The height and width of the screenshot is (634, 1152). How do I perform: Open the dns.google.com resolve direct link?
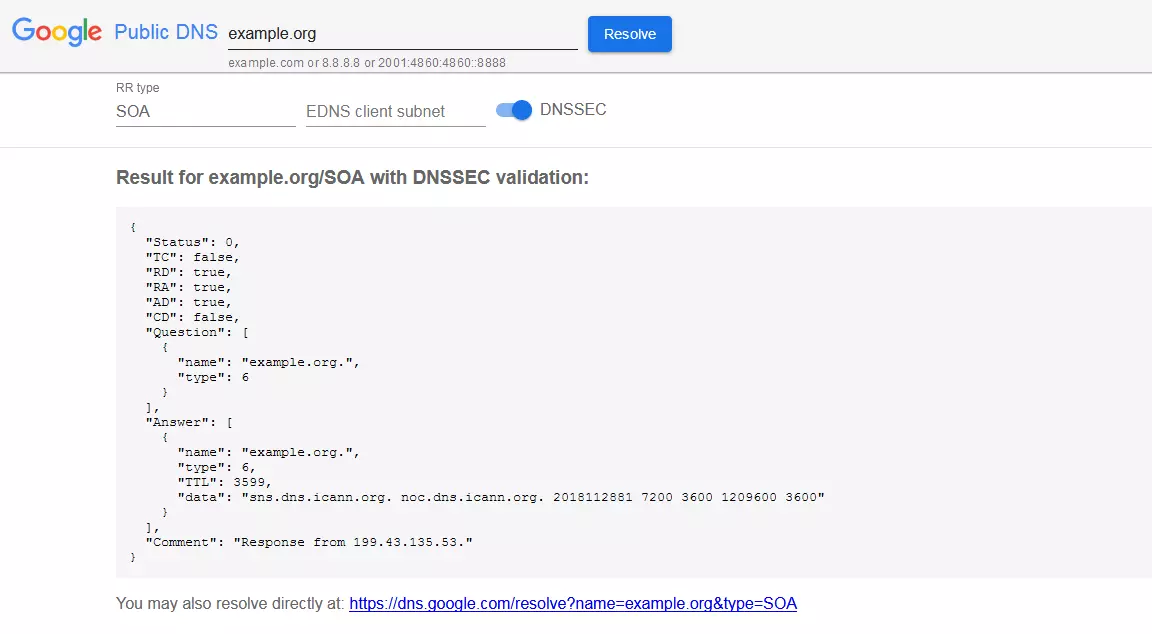(x=573, y=603)
